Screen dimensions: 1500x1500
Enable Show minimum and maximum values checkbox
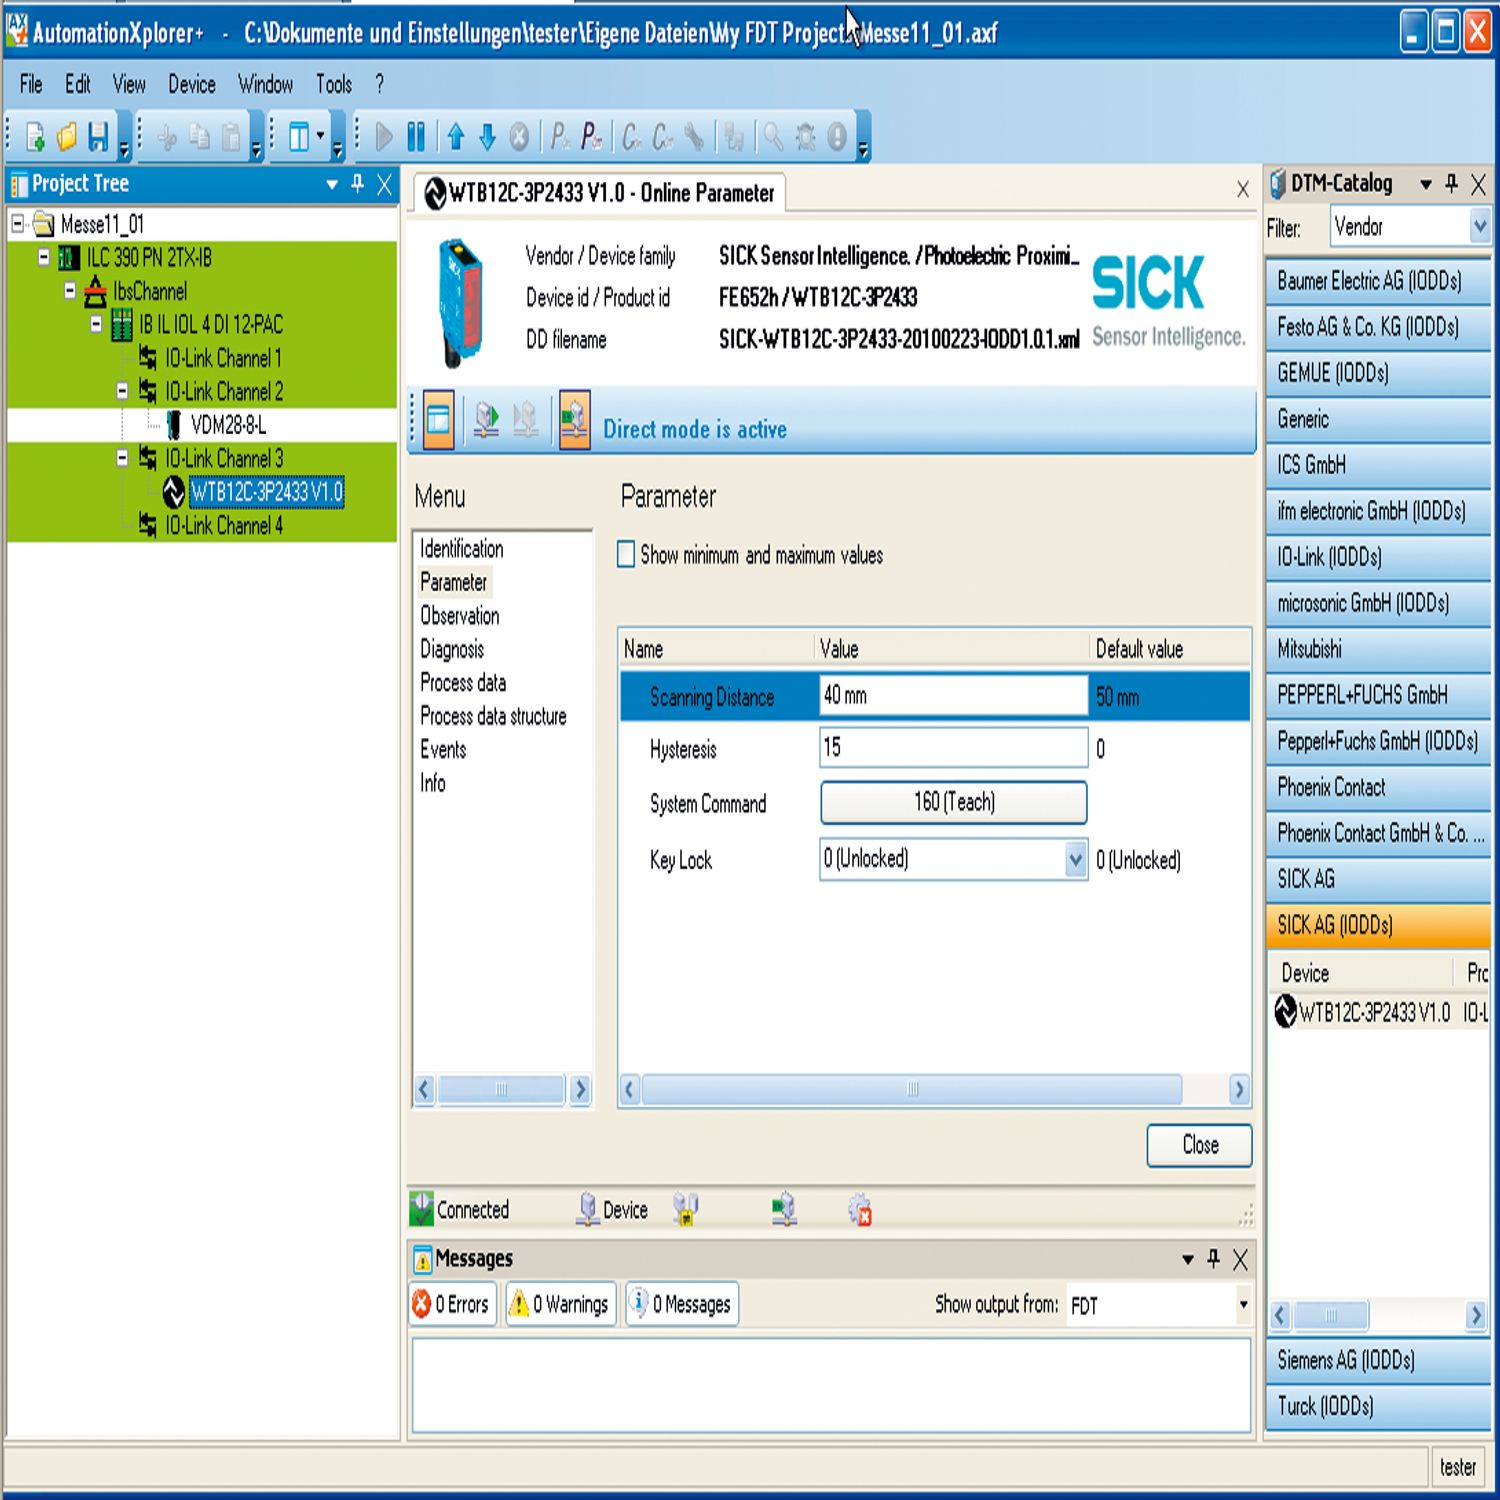[626, 554]
